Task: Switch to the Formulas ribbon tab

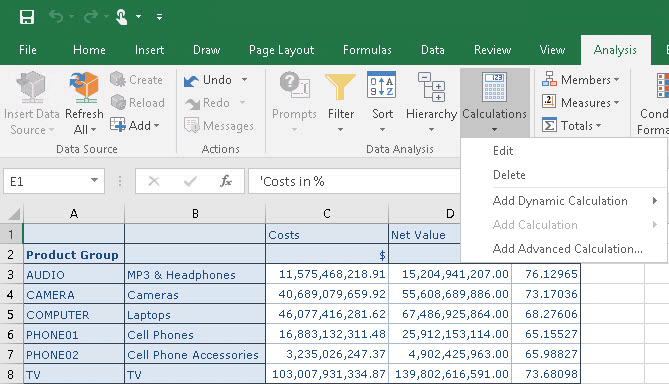Action: click(367, 50)
